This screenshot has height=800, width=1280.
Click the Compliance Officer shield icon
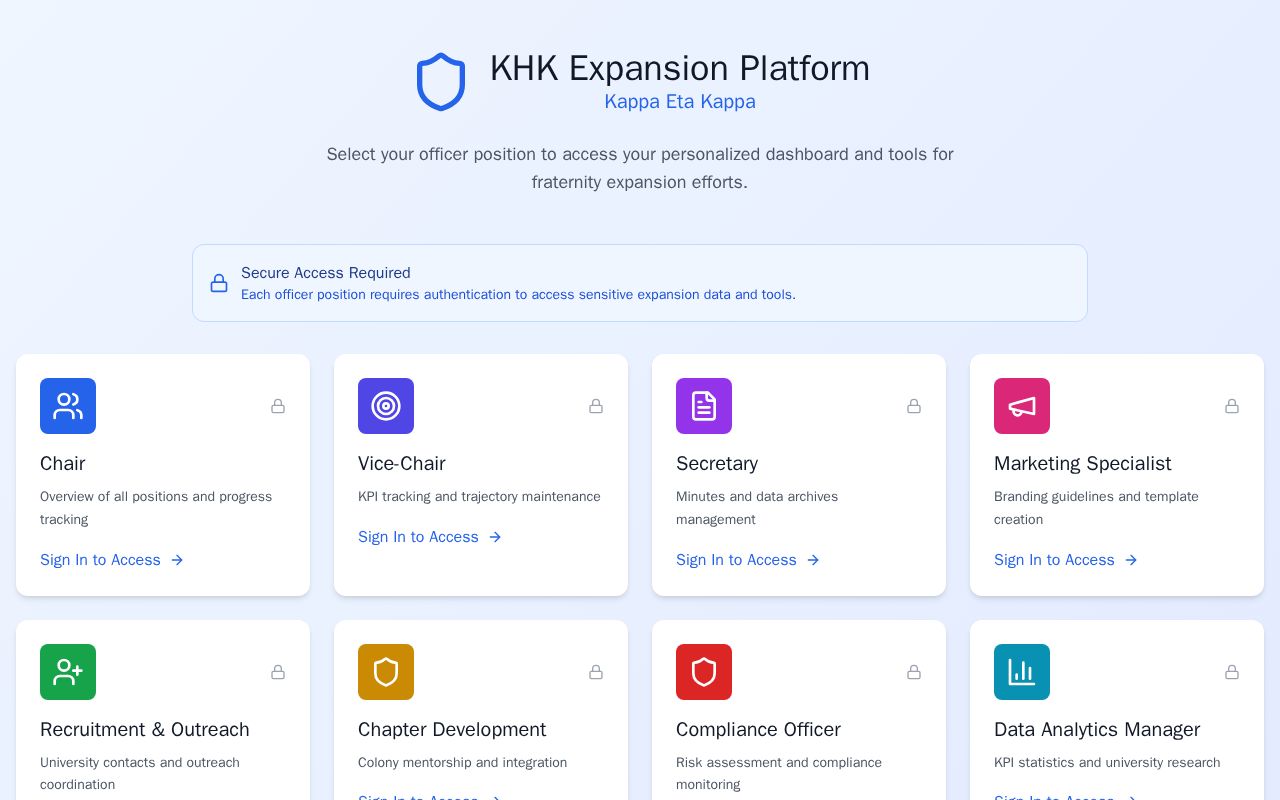pyautogui.click(x=704, y=672)
